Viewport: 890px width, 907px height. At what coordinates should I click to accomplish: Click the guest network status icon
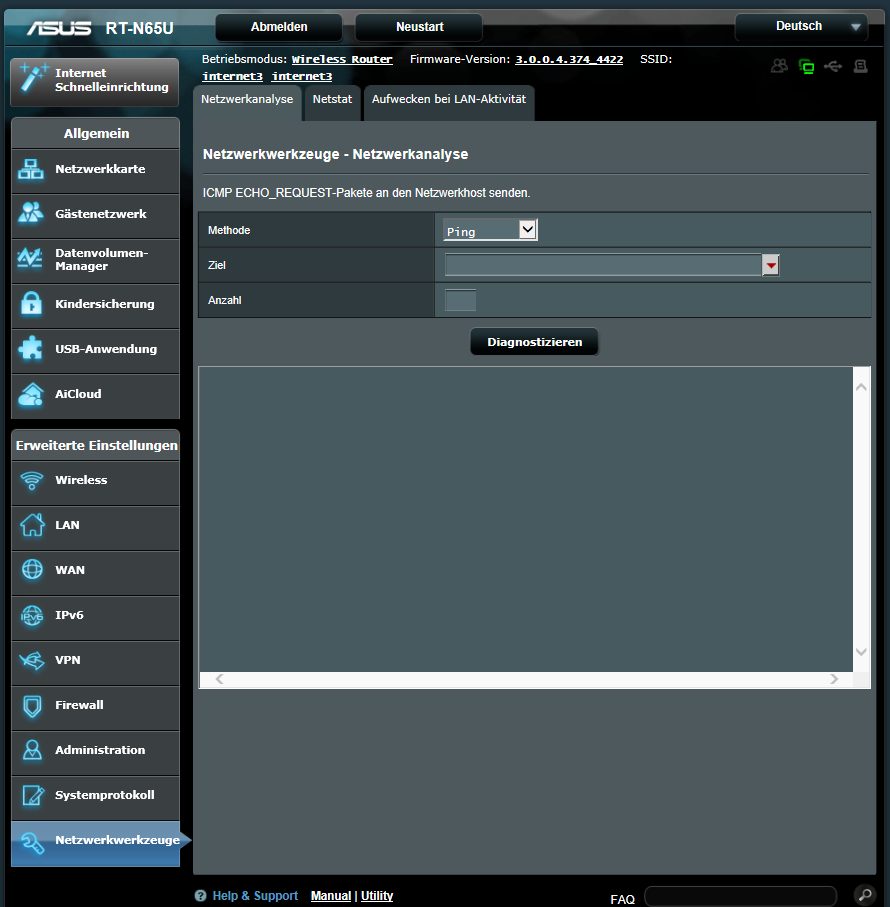779,67
